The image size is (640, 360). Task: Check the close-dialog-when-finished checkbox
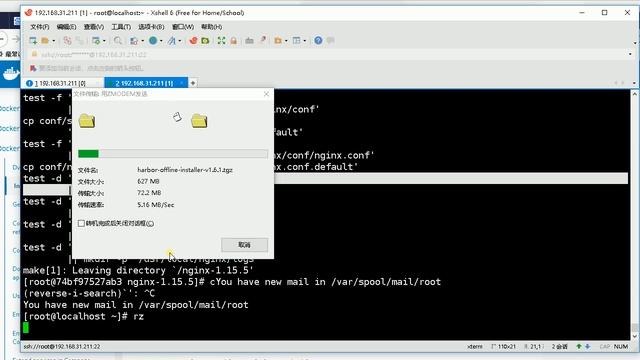(81, 223)
